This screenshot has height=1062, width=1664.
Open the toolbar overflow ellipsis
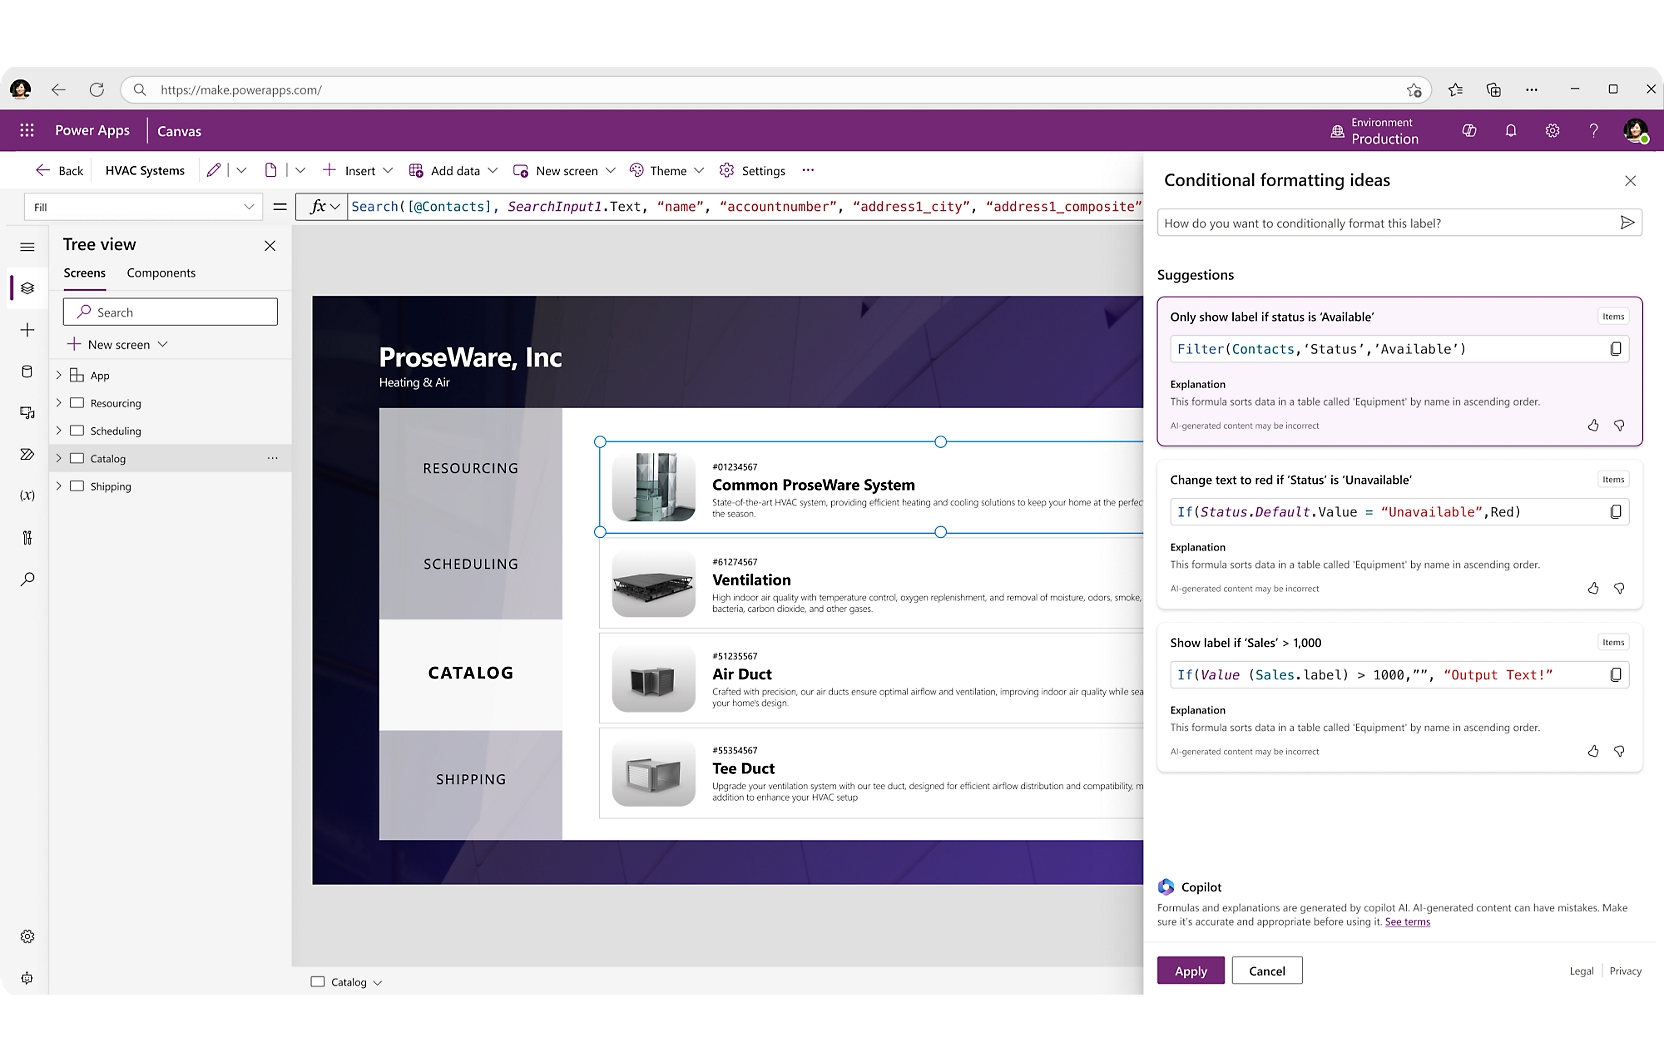pyautogui.click(x=808, y=170)
